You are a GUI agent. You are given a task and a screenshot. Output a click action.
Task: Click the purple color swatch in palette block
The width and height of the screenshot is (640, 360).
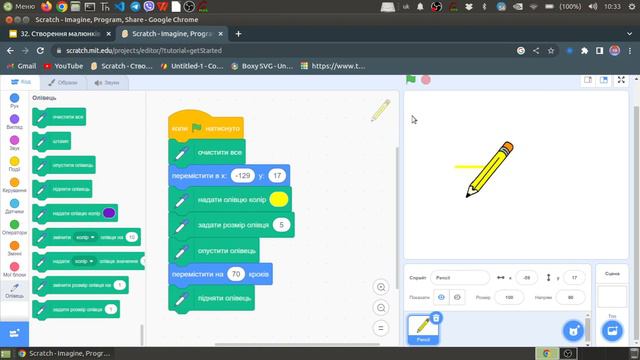pos(109,213)
